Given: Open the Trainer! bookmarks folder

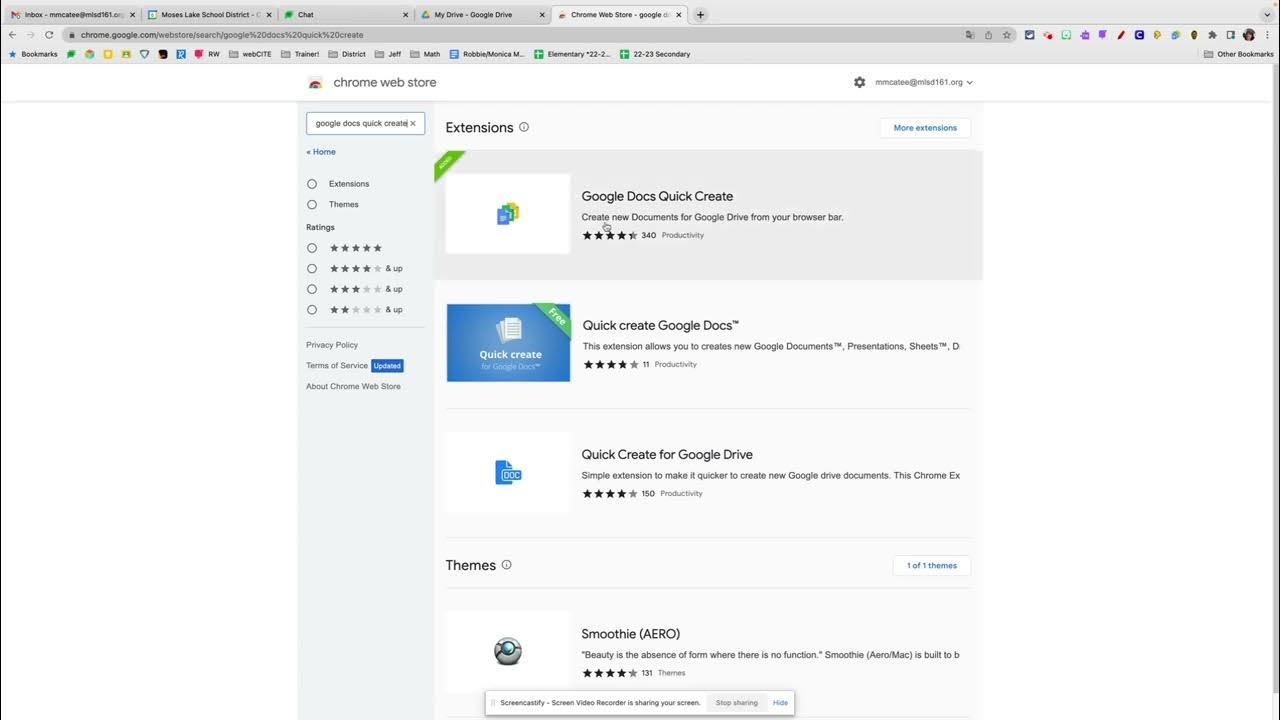Looking at the screenshot, I should point(300,54).
